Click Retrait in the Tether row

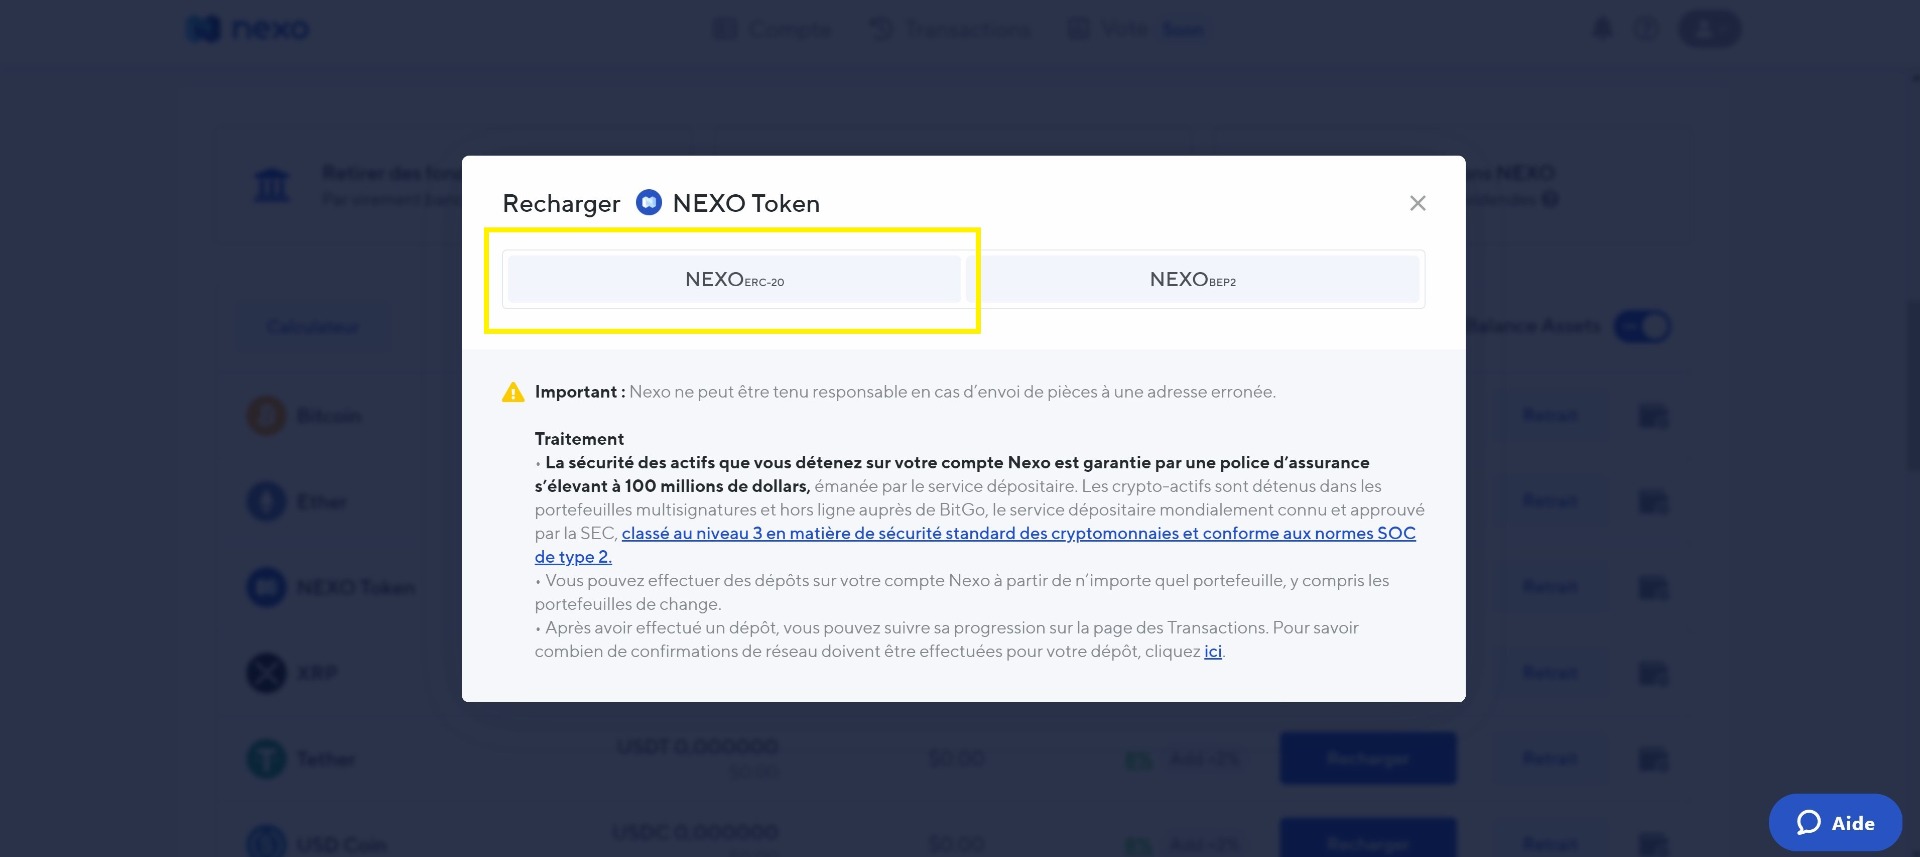coord(1550,759)
